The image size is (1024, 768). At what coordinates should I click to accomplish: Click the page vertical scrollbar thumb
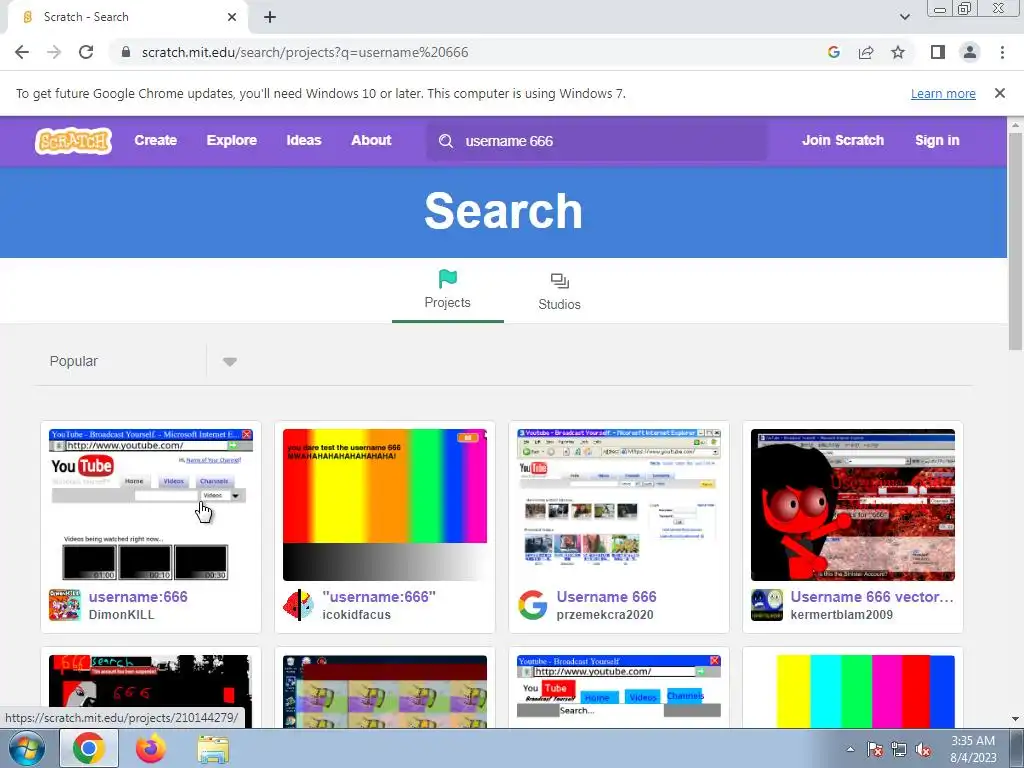point(1015,242)
